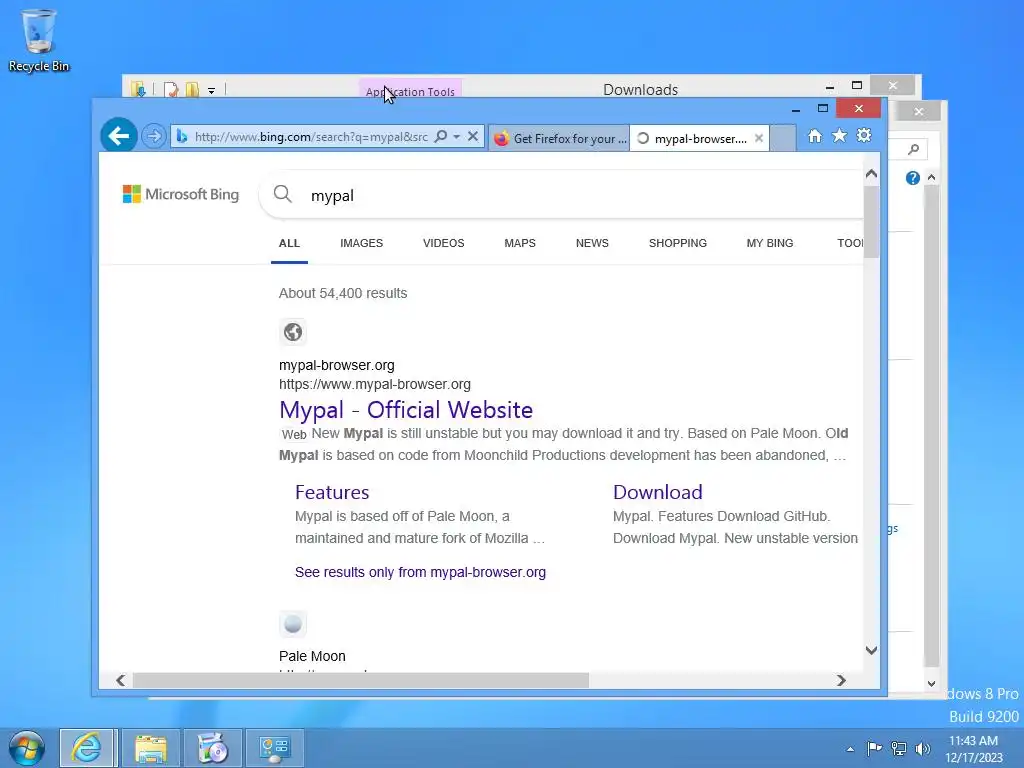This screenshot has height=768, width=1024.
Task: Open File Explorer from the taskbar
Action: 151,748
